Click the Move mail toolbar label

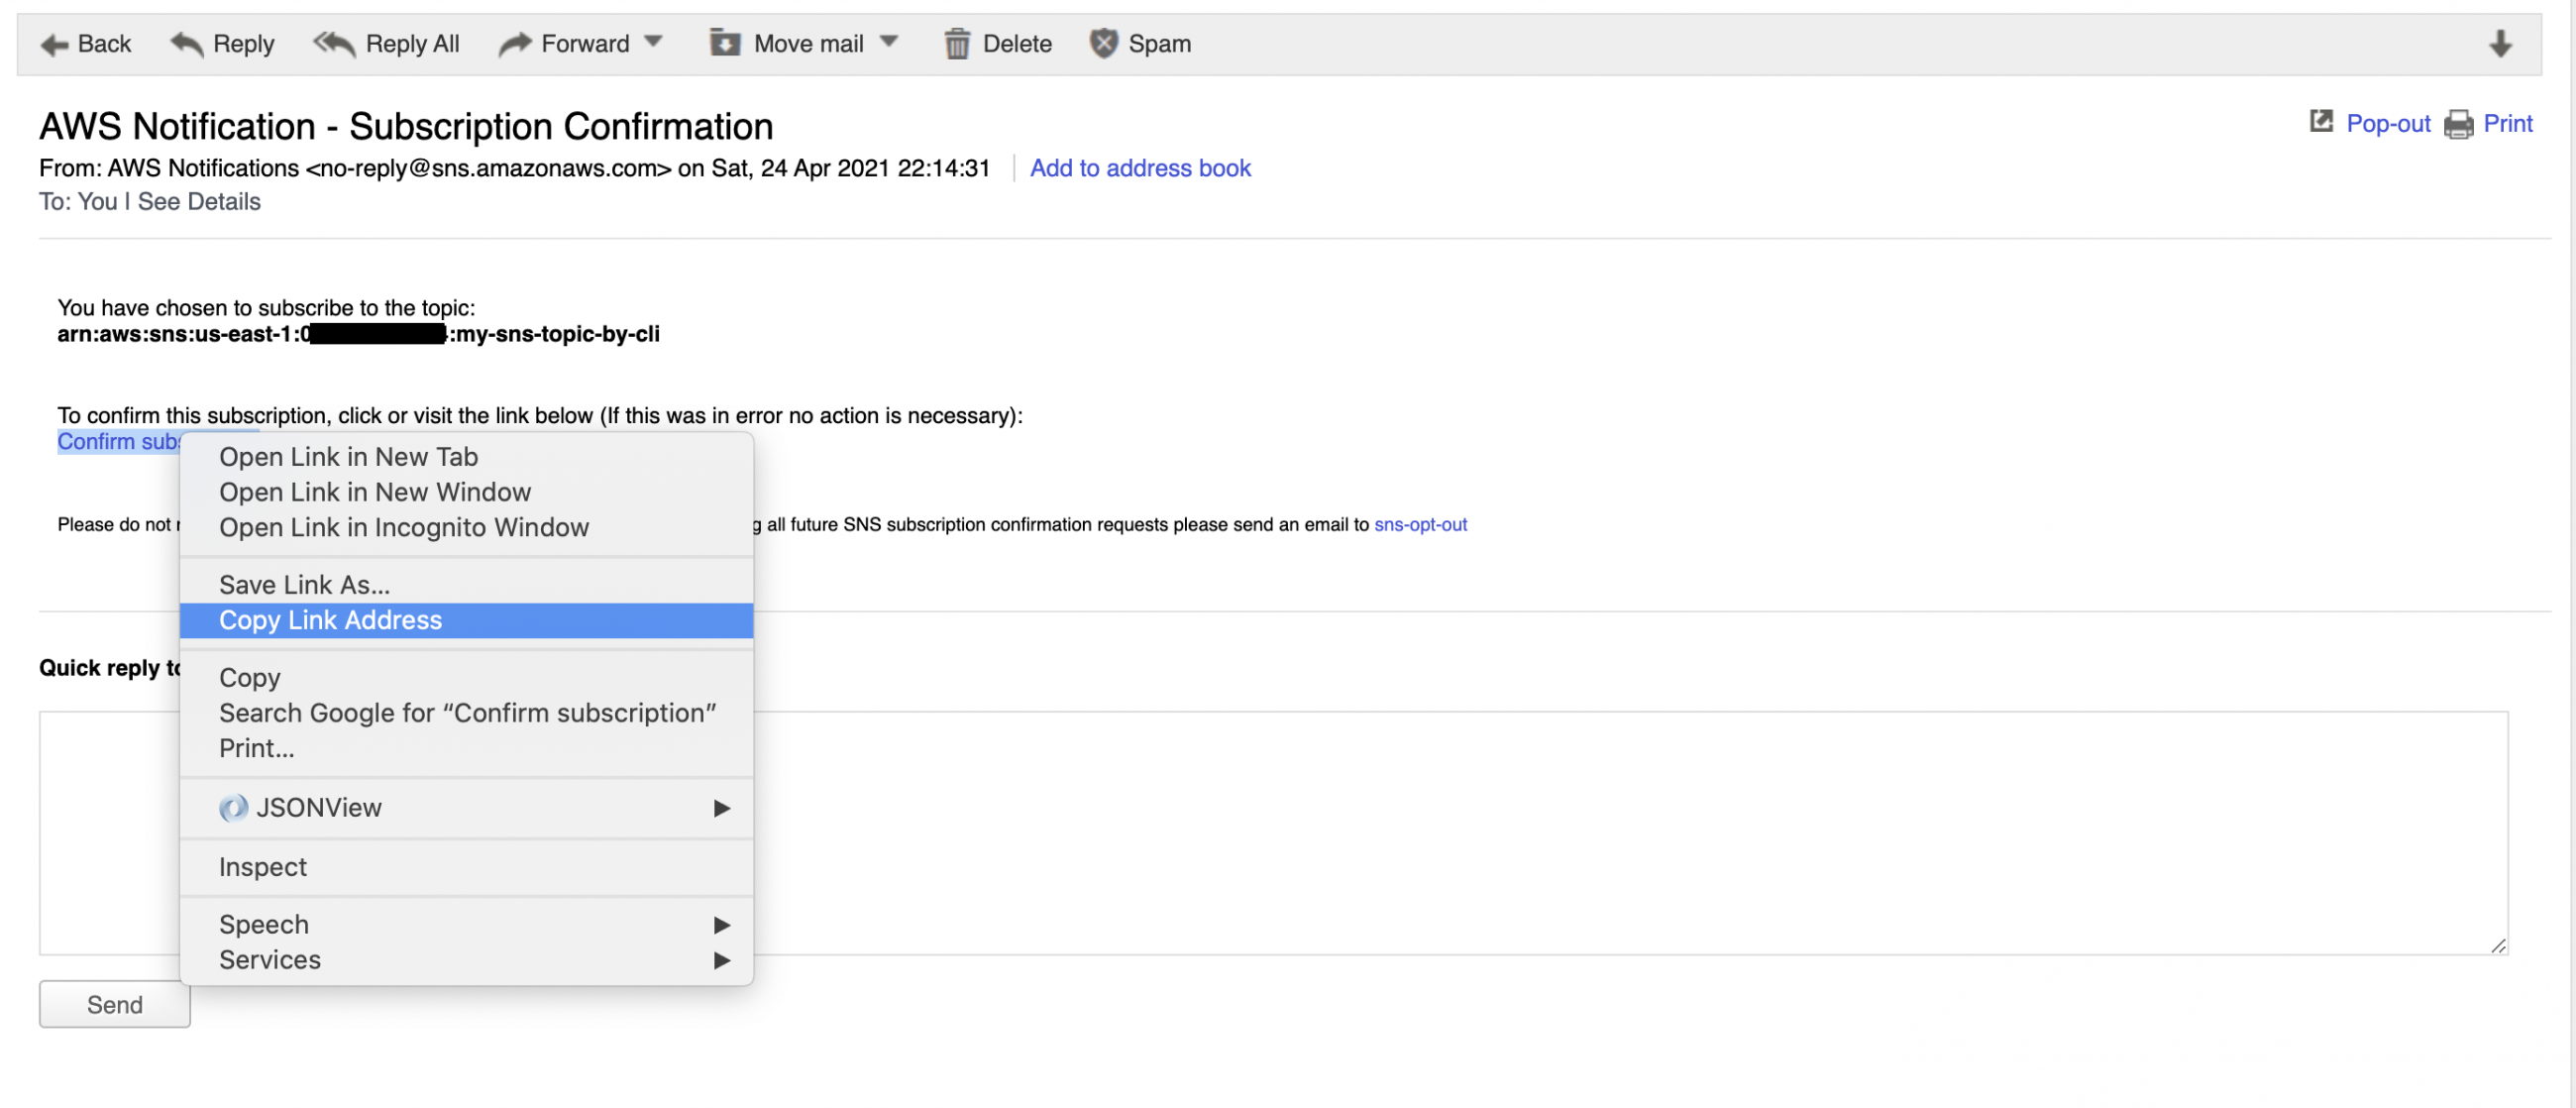coord(808,44)
